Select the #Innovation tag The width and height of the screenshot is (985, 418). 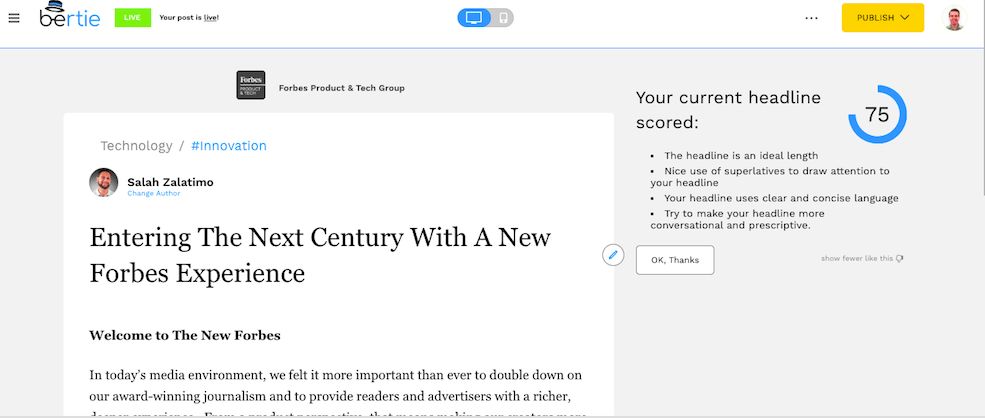(229, 146)
